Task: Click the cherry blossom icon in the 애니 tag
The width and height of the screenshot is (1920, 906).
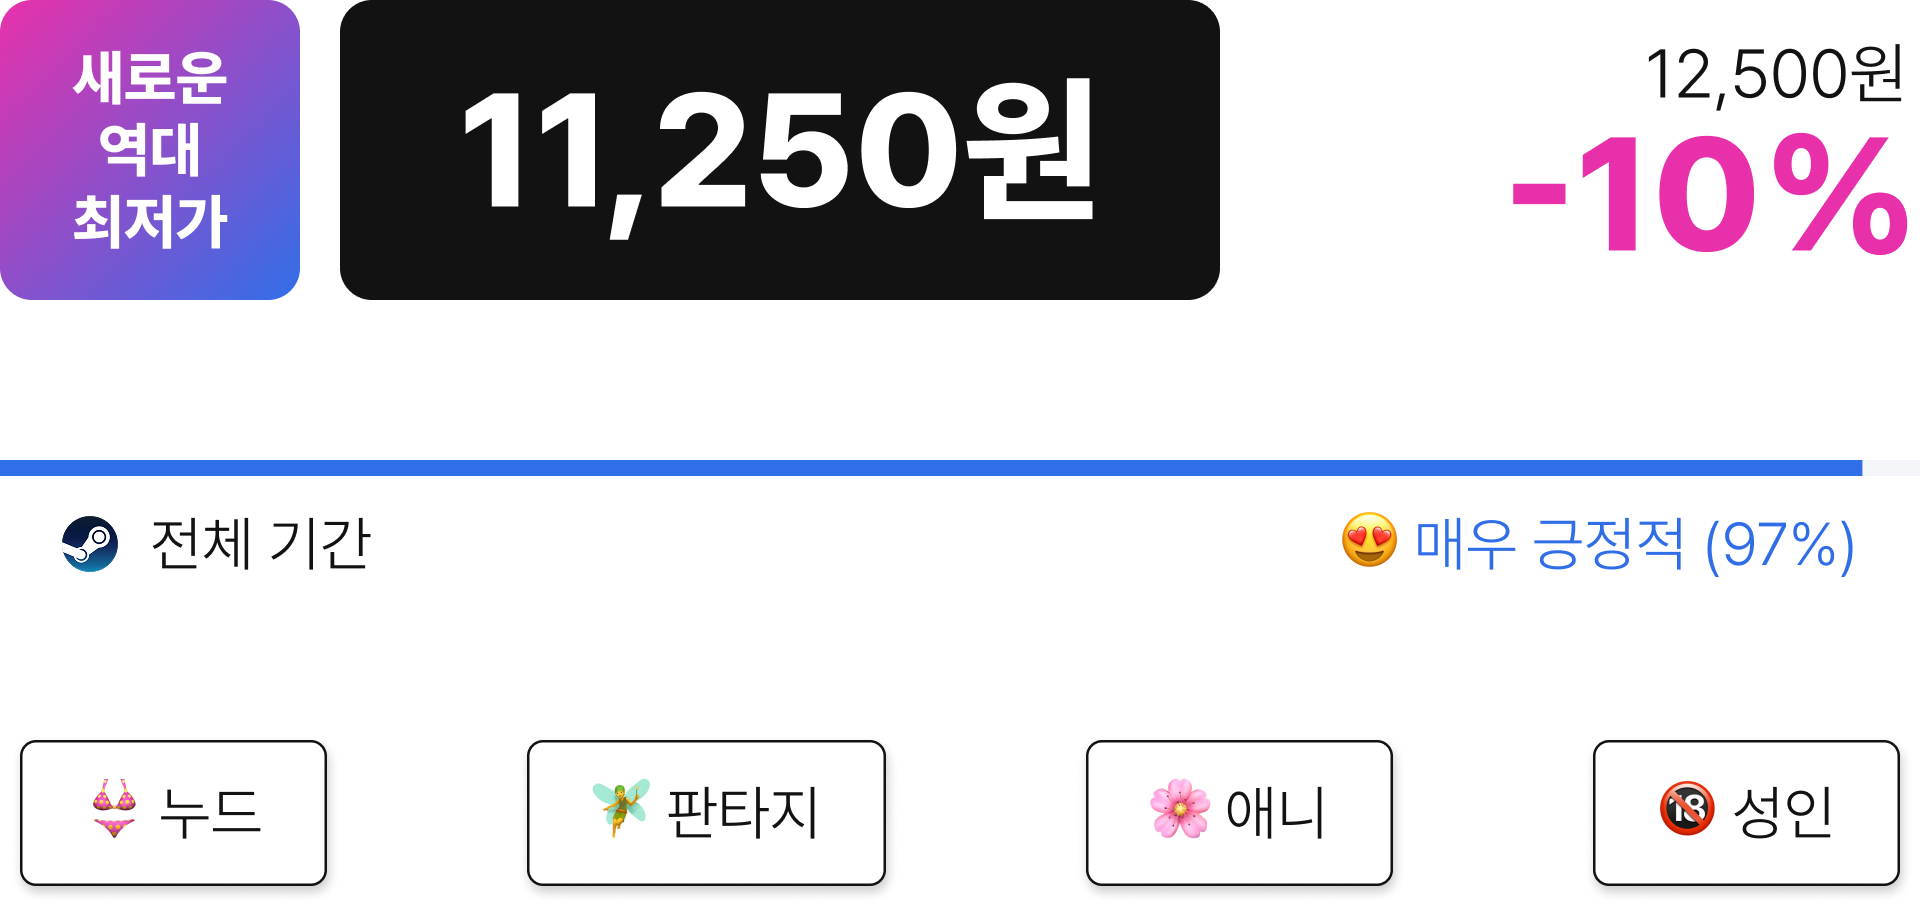Action: coord(1180,808)
